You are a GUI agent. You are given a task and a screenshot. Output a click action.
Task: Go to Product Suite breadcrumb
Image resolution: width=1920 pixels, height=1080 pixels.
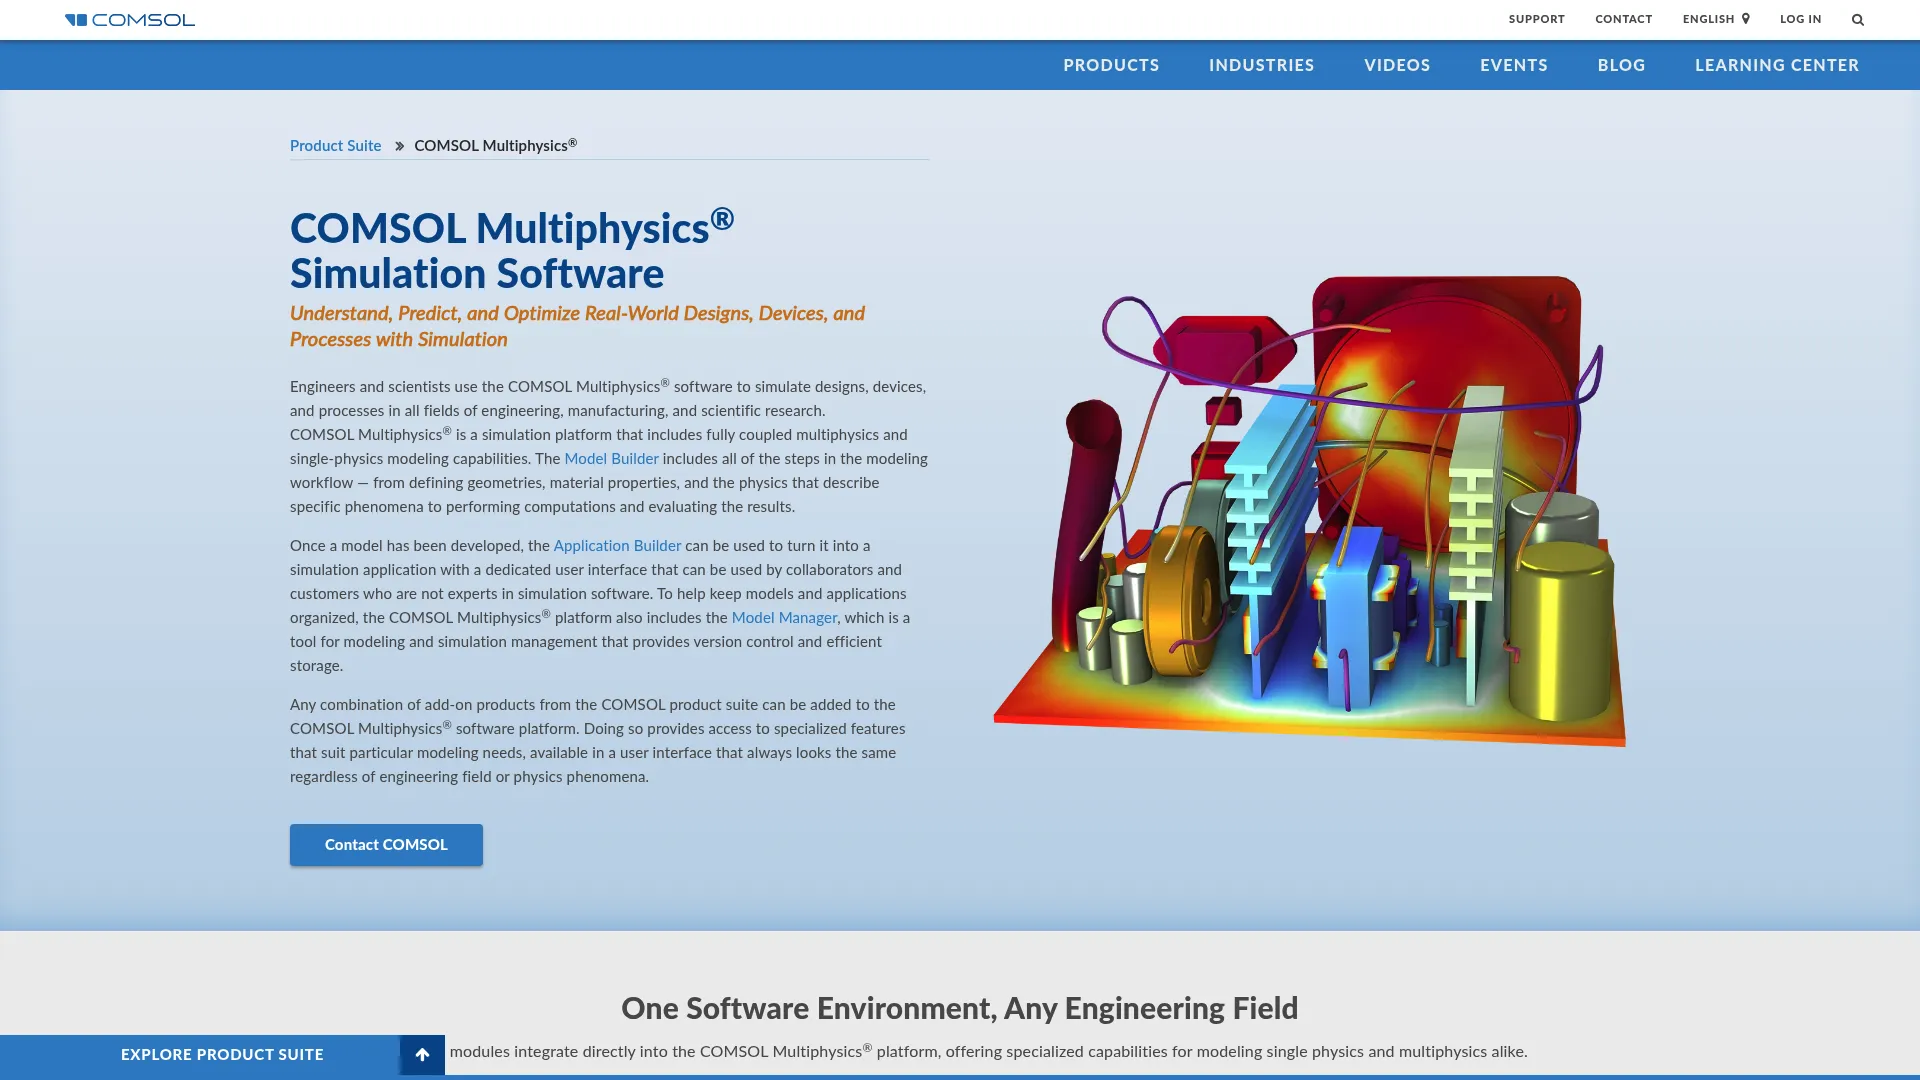[x=335, y=146]
